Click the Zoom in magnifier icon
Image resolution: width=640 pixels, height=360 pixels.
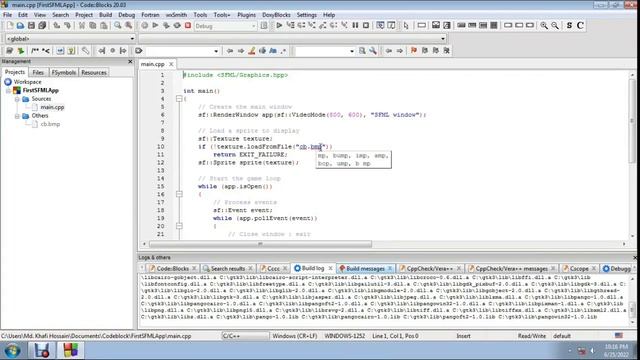[x=544, y=26]
